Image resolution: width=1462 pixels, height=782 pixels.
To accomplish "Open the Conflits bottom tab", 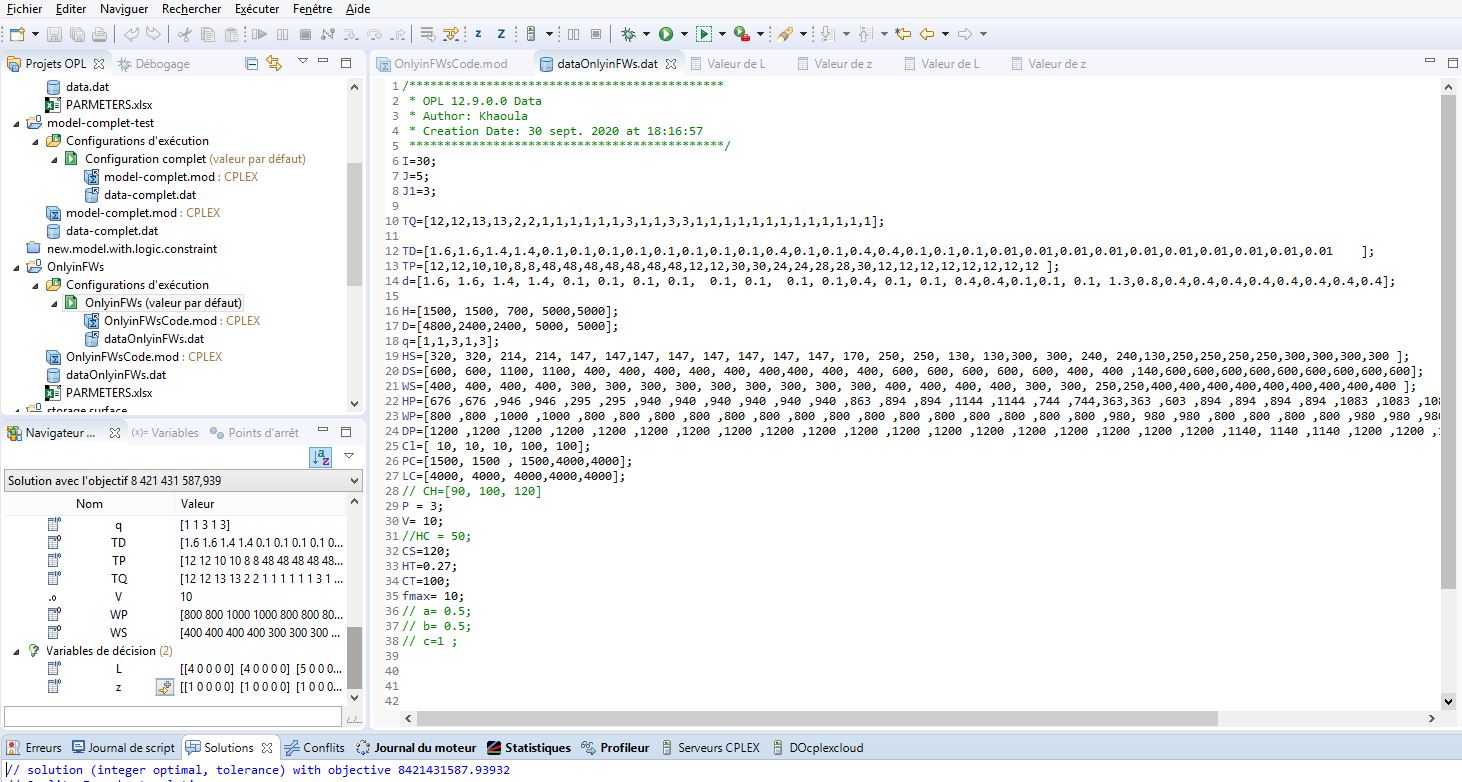I will (315, 747).
